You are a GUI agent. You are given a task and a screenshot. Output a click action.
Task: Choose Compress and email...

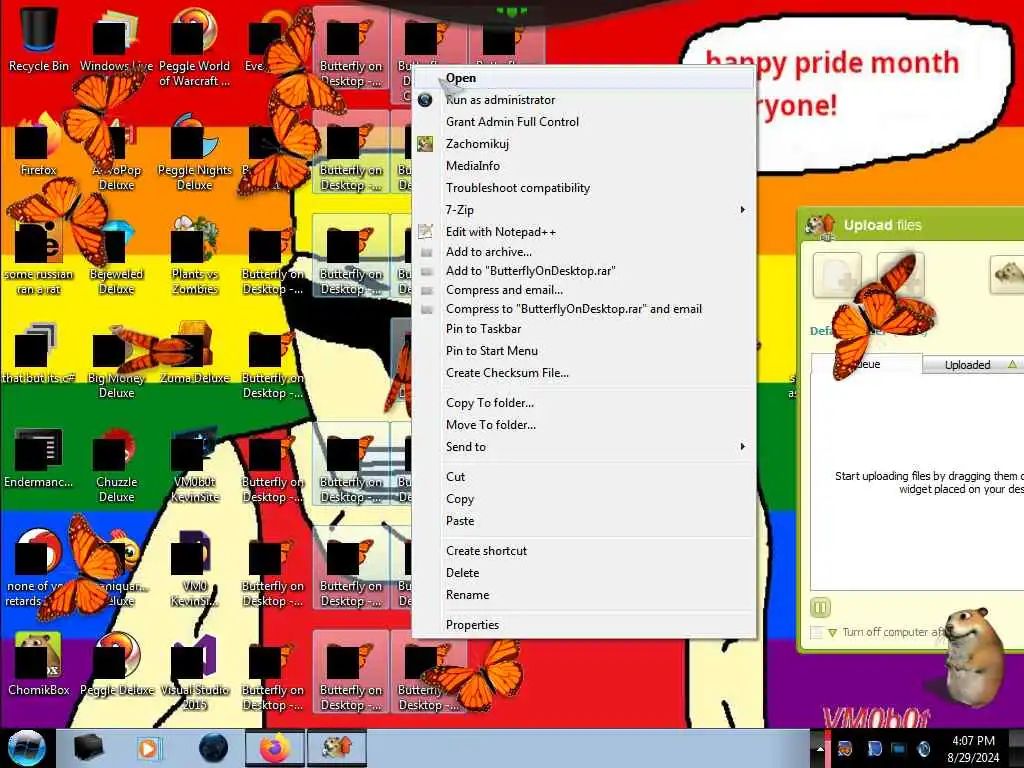click(x=584, y=290)
